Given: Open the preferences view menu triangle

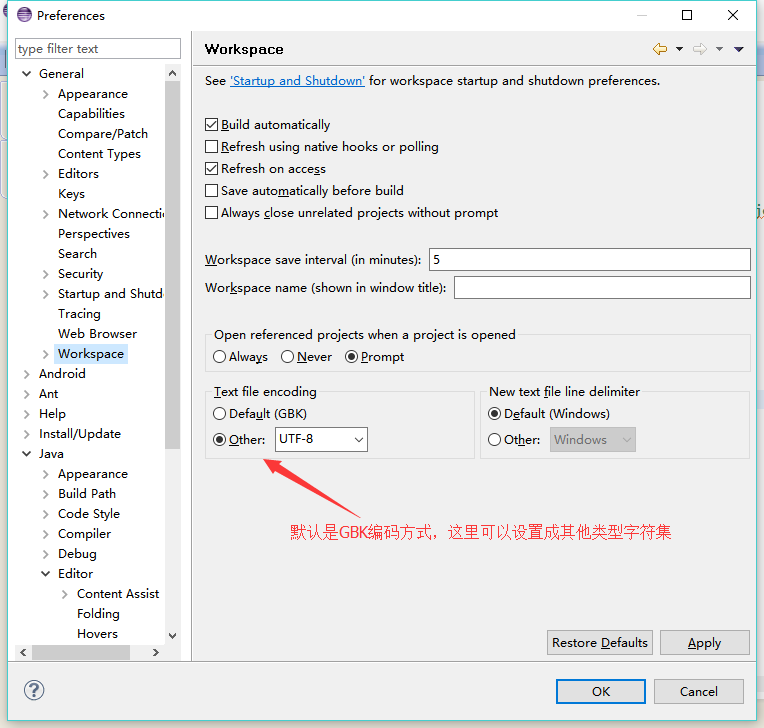Looking at the screenshot, I should pos(739,49).
